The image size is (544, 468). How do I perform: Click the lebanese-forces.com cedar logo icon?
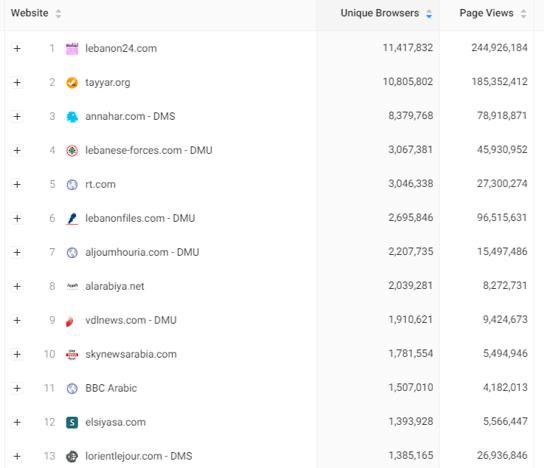click(x=72, y=151)
